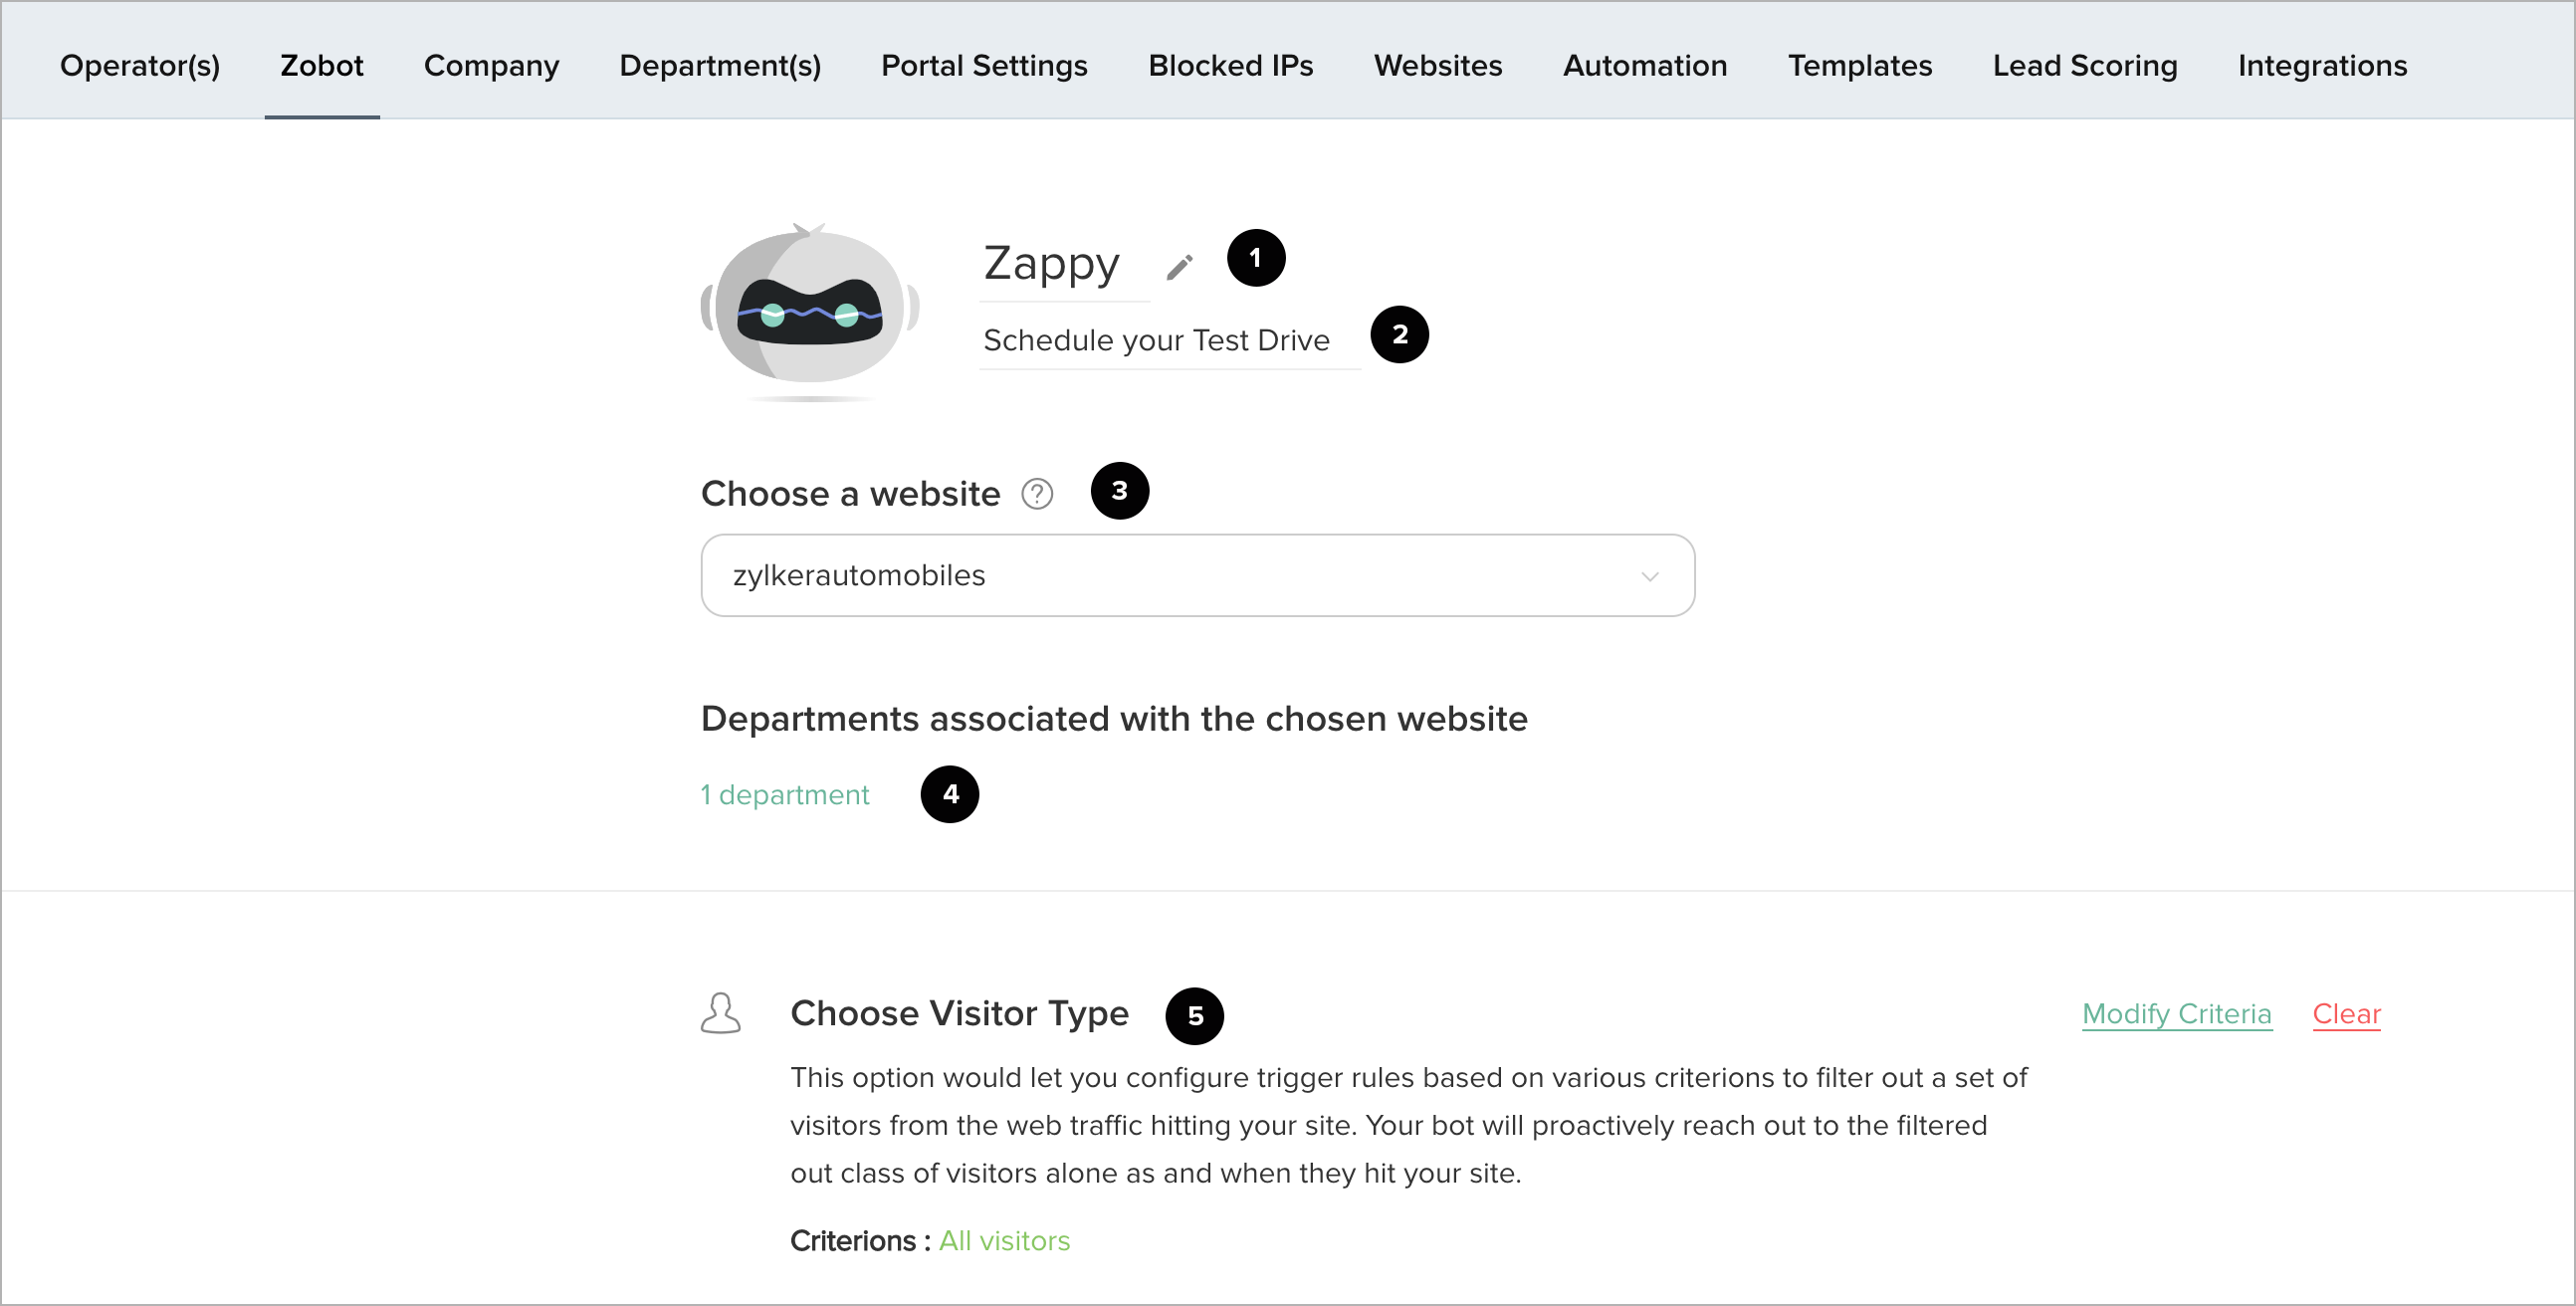Open the Templates tab
Viewport: 2576px width, 1306px height.
tap(1860, 65)
